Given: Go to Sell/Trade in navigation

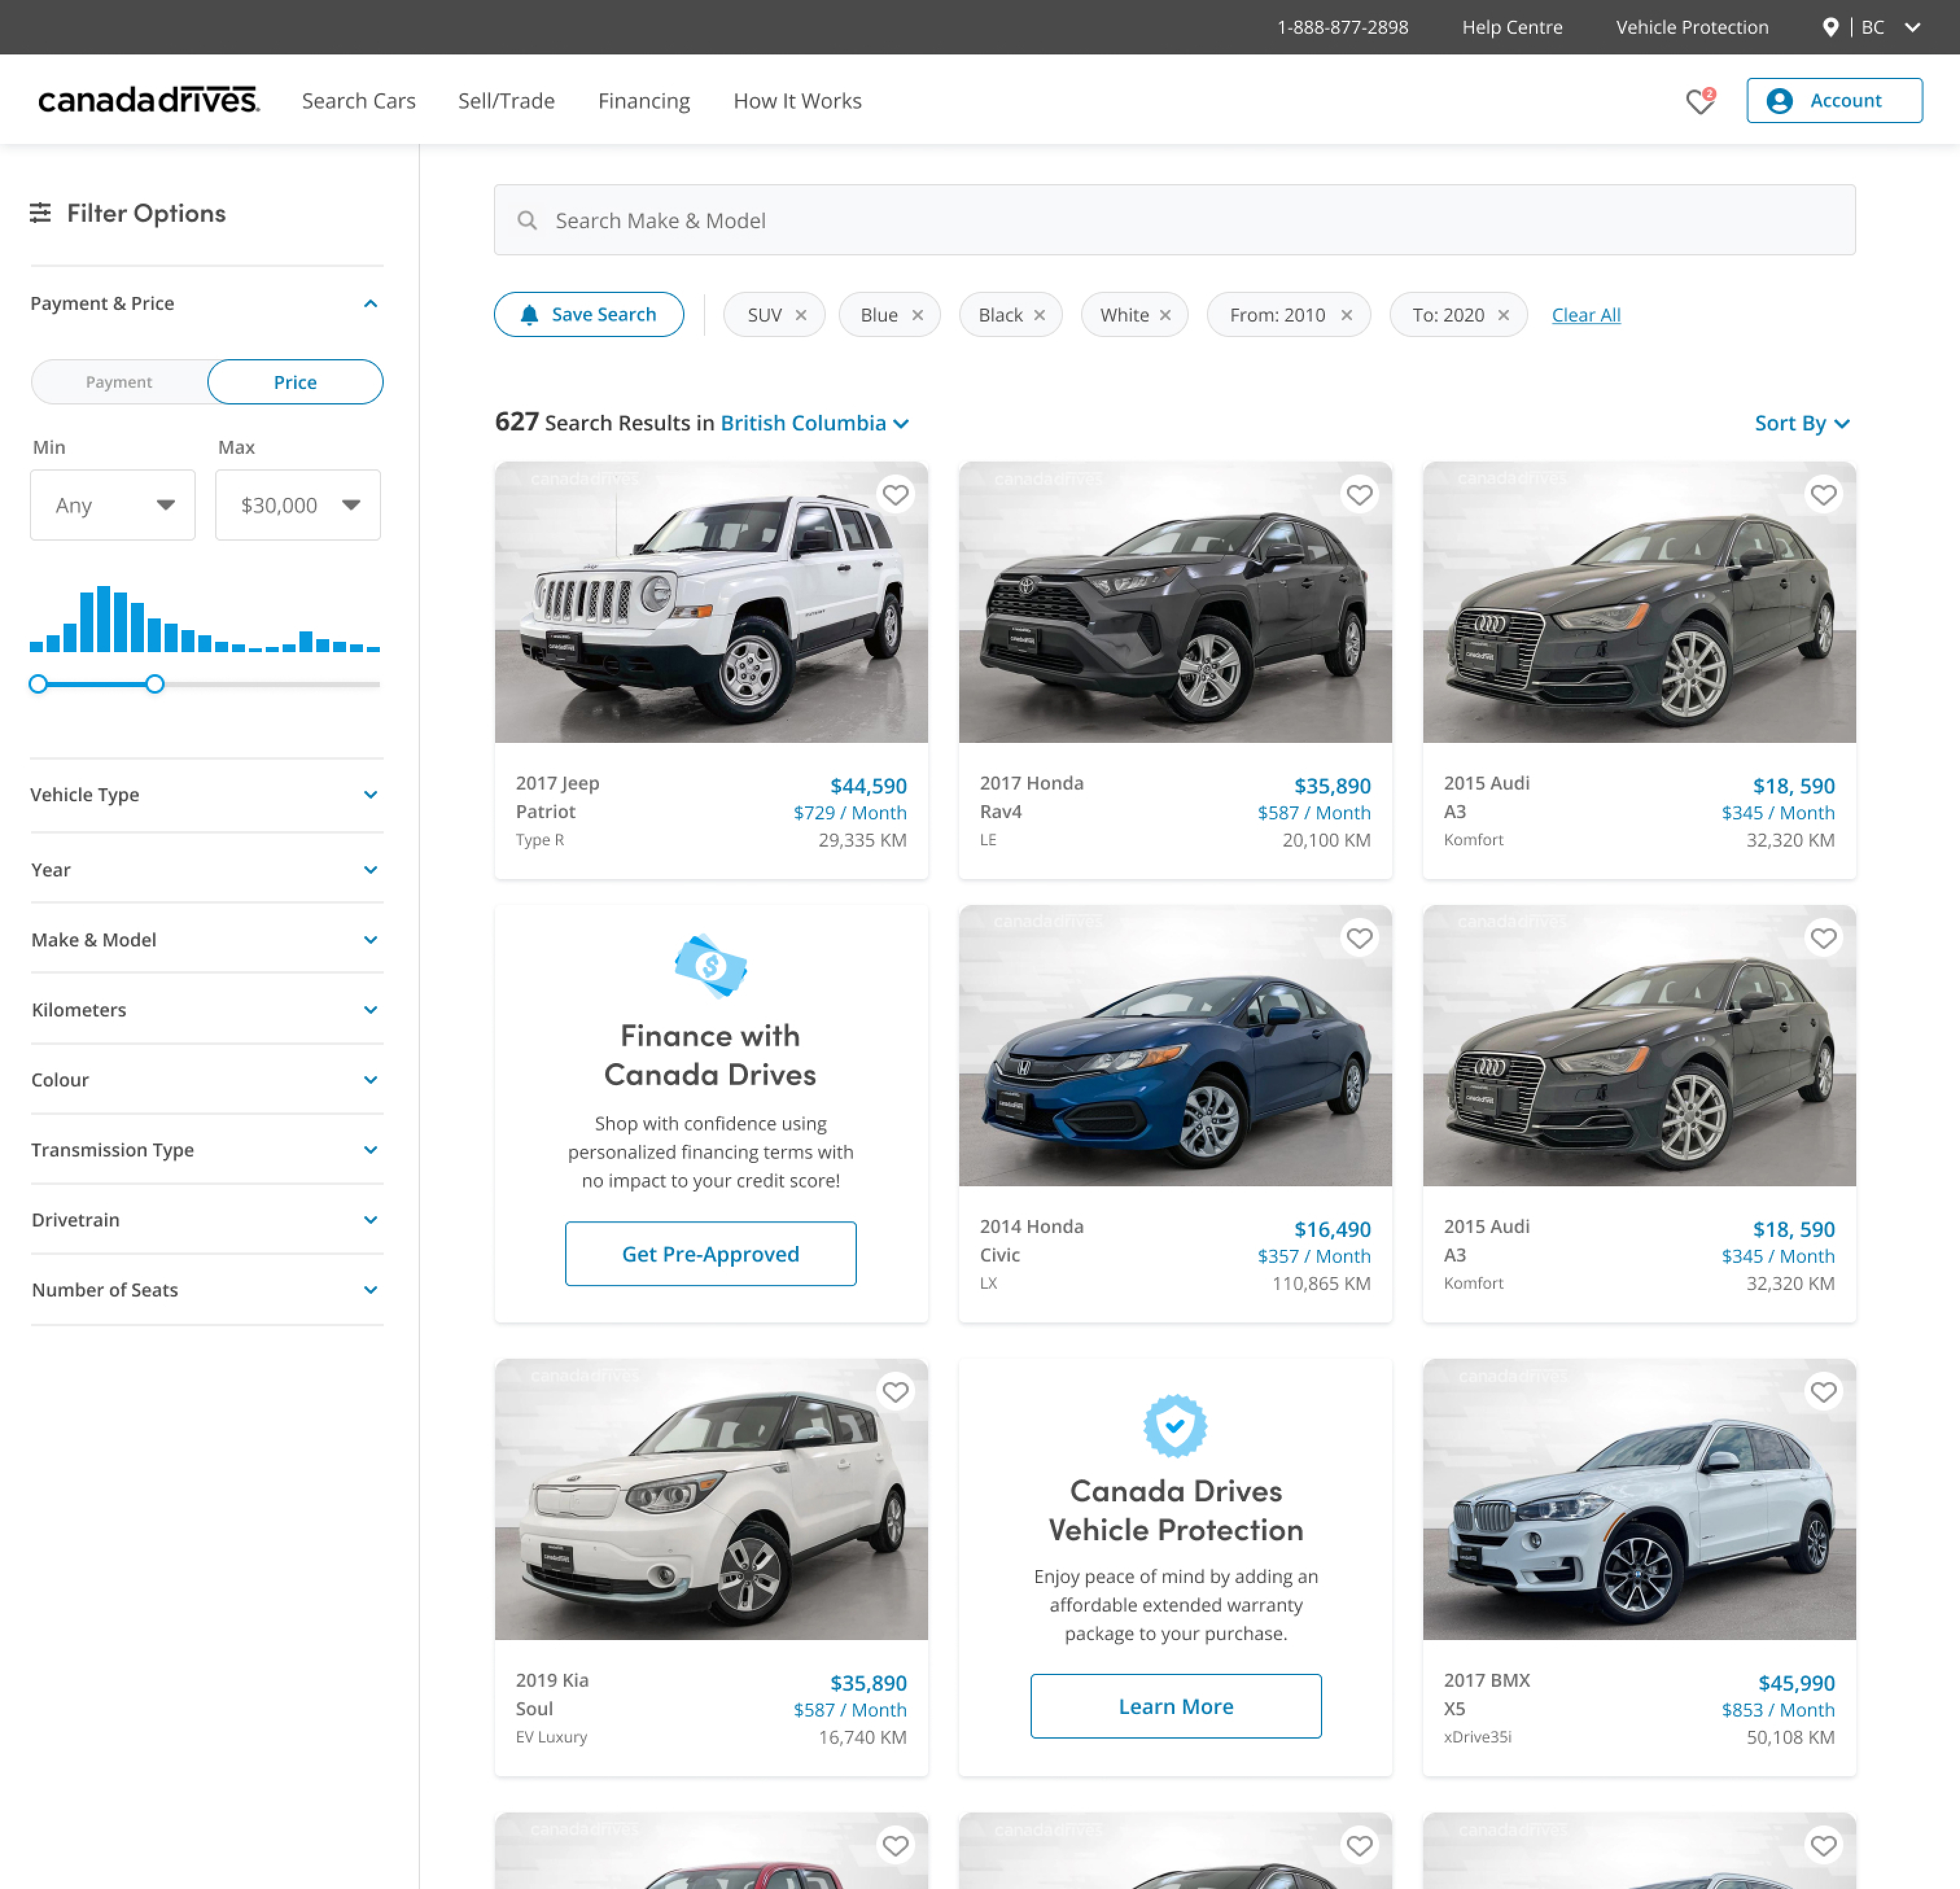Looking at the screenshot, I should (x=506, y=101).
